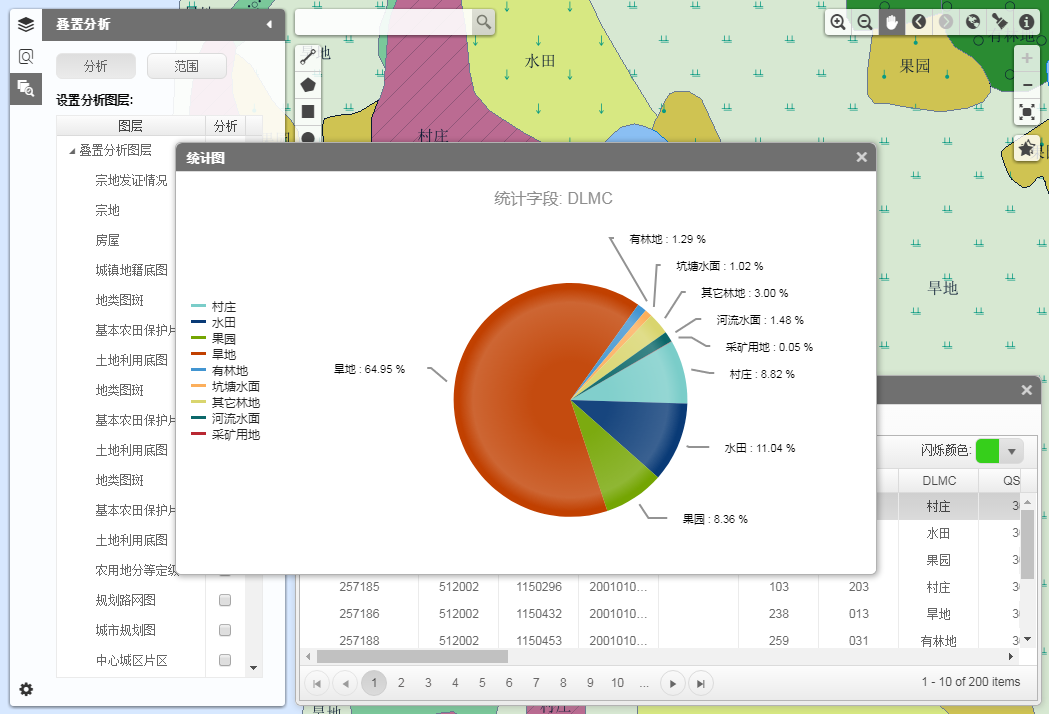
Task: Open bookmarks star button
Action: 1027,148
